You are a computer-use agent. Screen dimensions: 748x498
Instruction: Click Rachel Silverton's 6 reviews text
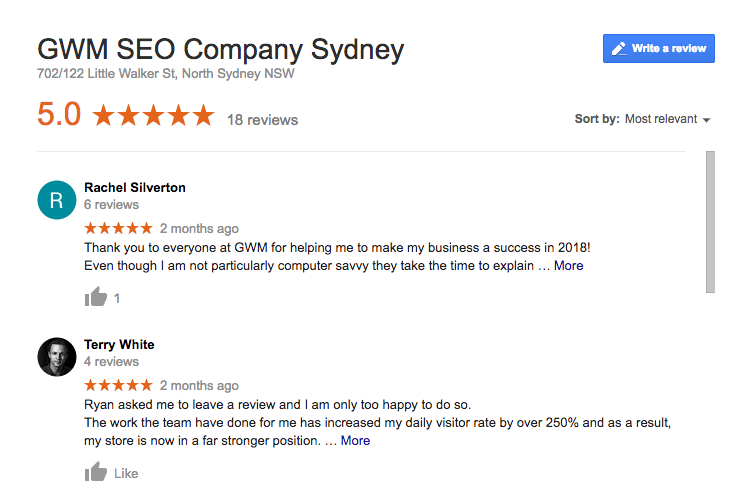click(111, 205)
